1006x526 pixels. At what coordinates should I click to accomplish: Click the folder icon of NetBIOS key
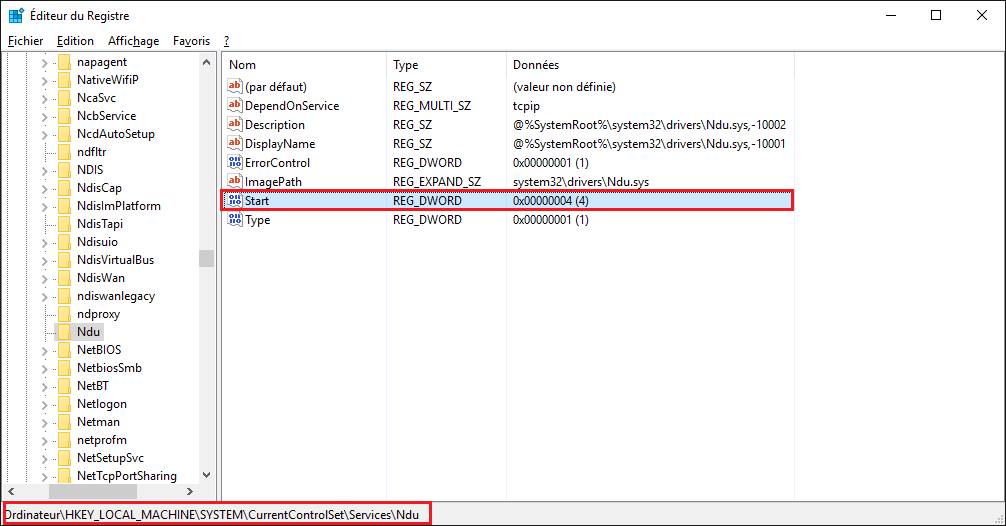64,350
